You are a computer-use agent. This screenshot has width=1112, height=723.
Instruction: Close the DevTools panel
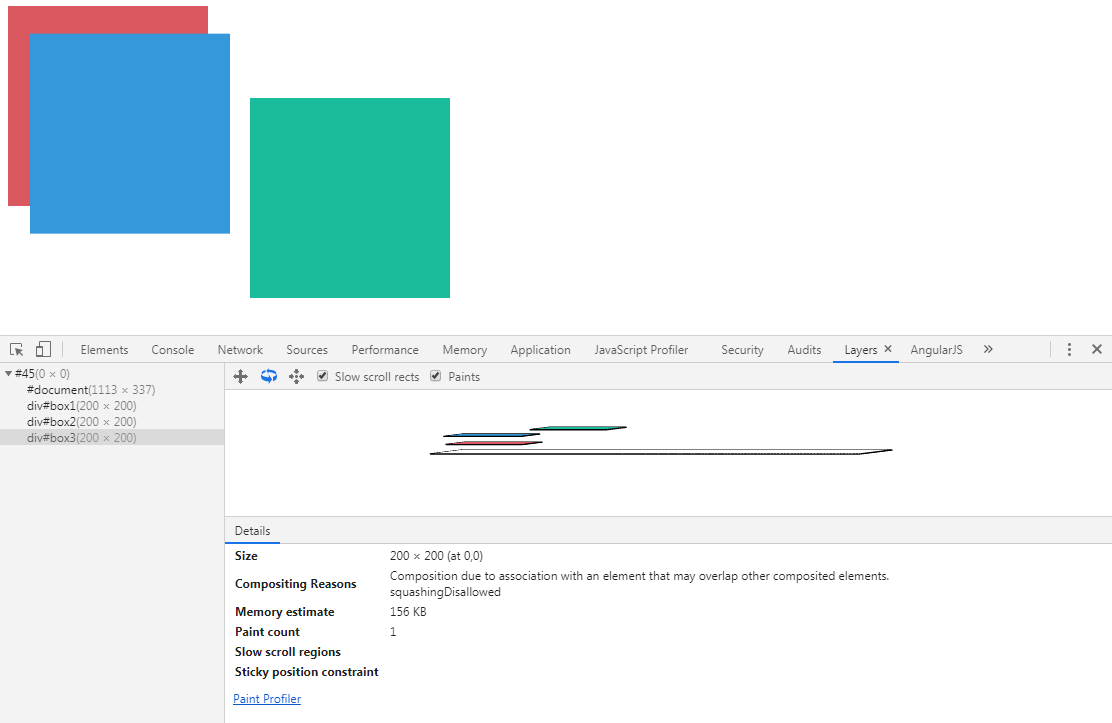(x=1097, y=349)
